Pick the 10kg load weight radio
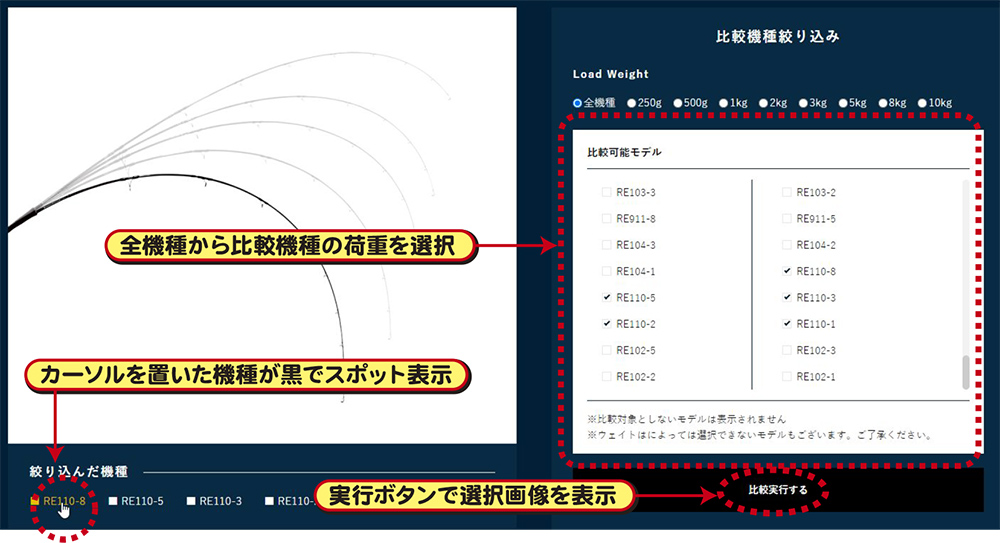This screenshot has height=543, width=1000. pyautogui.click(x=924, y=103)
